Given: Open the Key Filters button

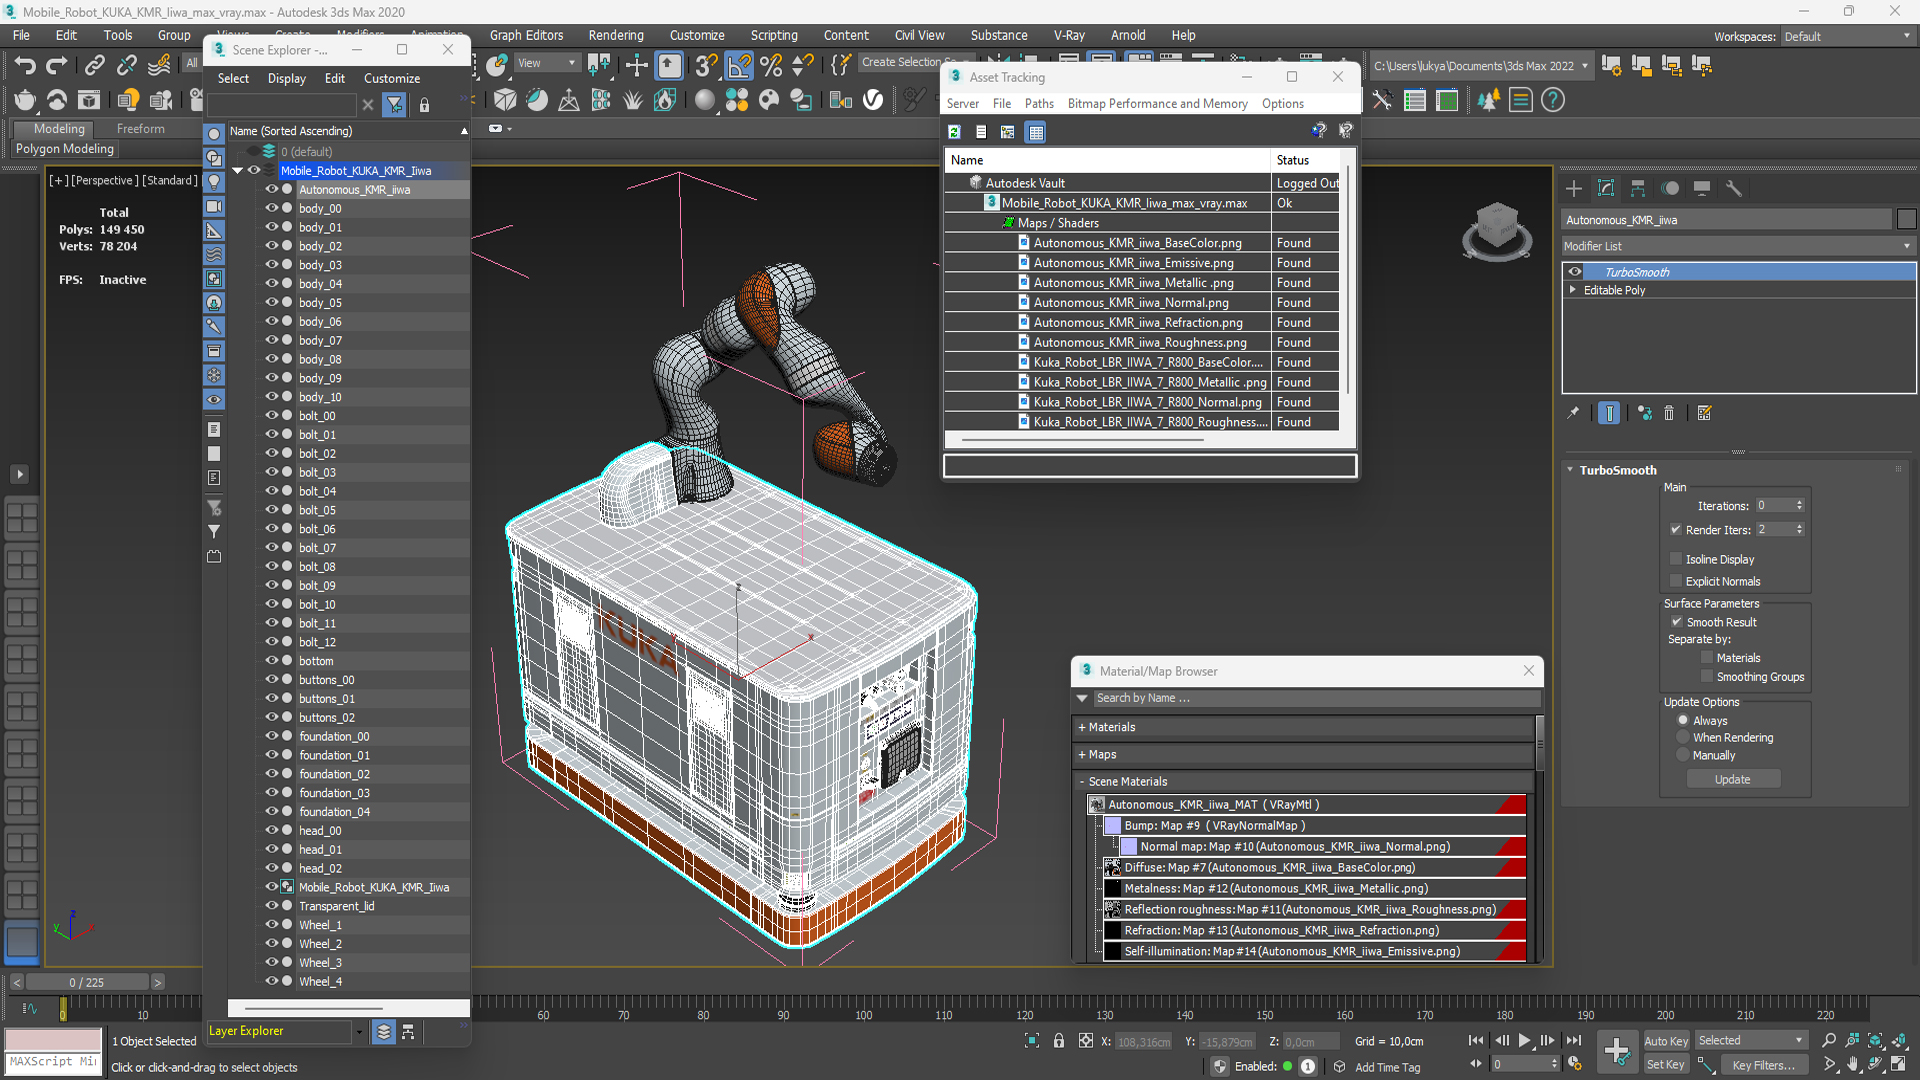Looking at the screenshot, I should [1763, 1065].
